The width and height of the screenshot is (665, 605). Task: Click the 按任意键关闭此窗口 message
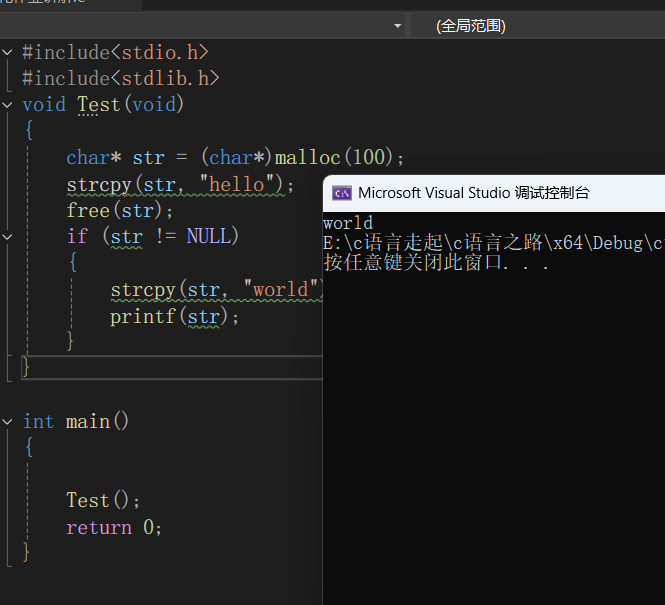(x=436, y=263)
